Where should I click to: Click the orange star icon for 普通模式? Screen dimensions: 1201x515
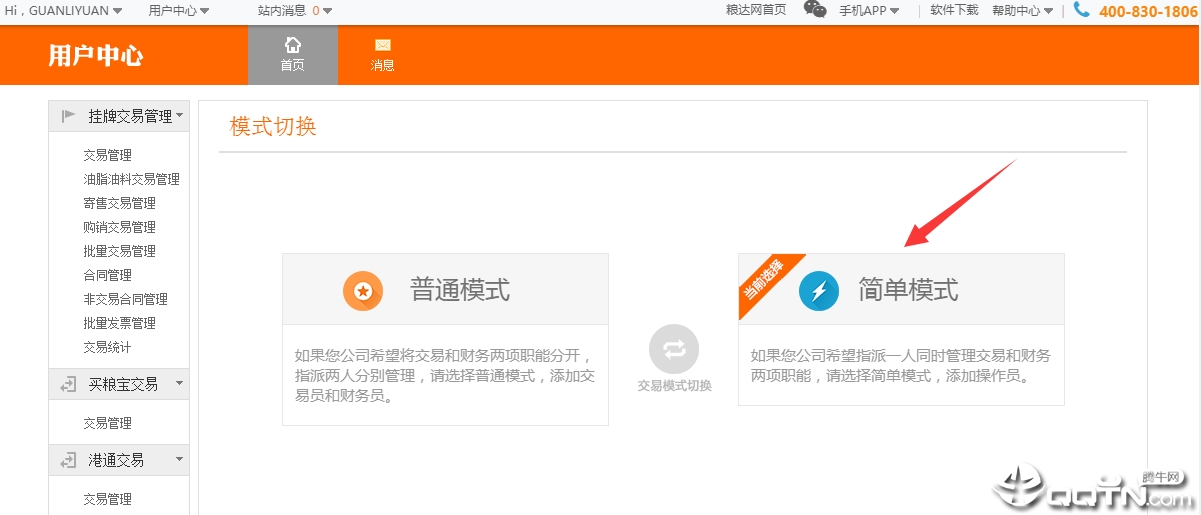tap(363, 291)
